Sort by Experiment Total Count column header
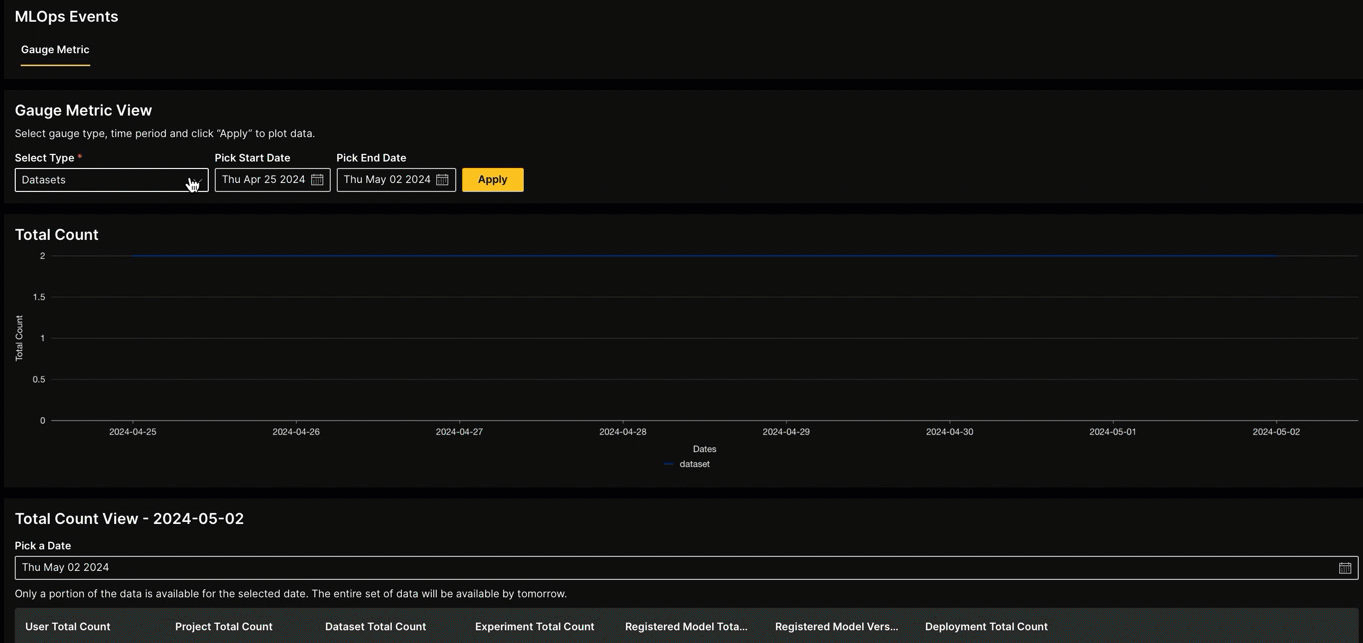1363x643 pixels. tap(534, 627)
